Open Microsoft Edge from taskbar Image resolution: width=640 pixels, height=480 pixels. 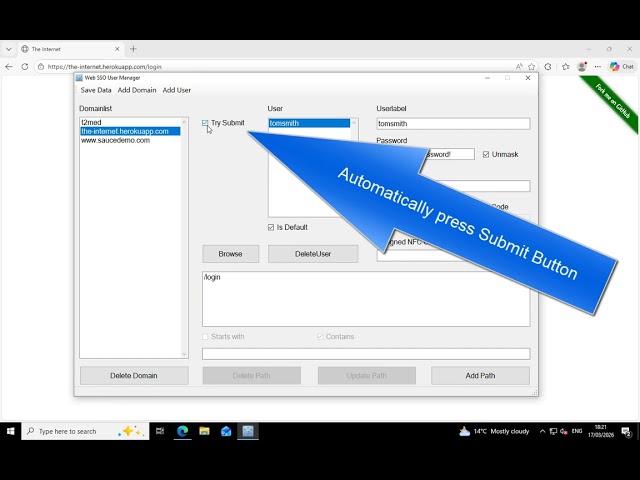click(x=182, y=431)
